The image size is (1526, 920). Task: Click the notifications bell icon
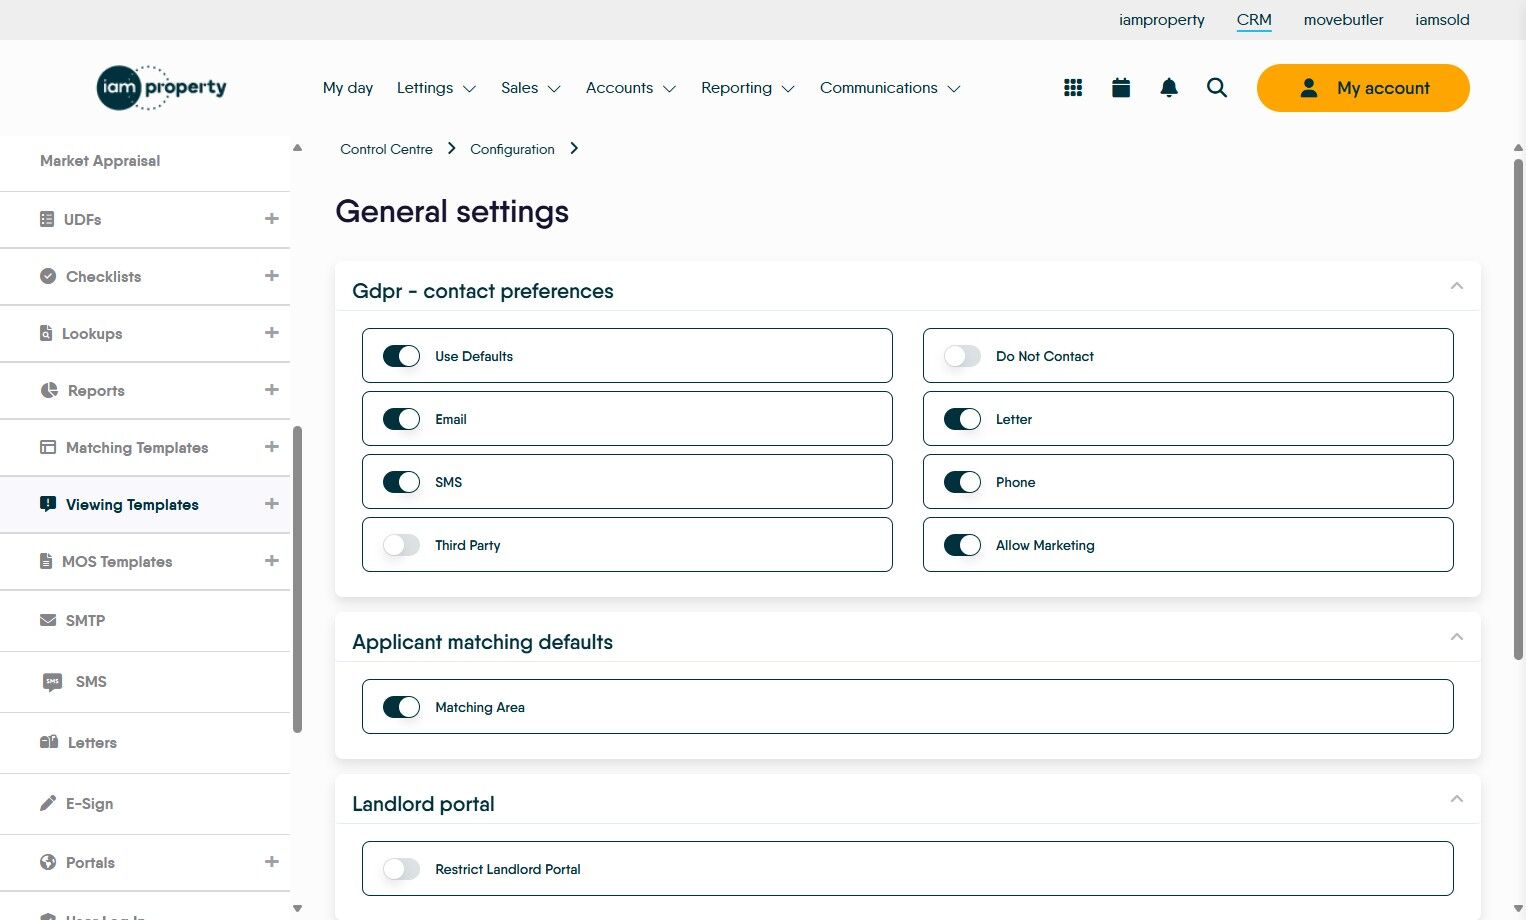pos(1169,88)
